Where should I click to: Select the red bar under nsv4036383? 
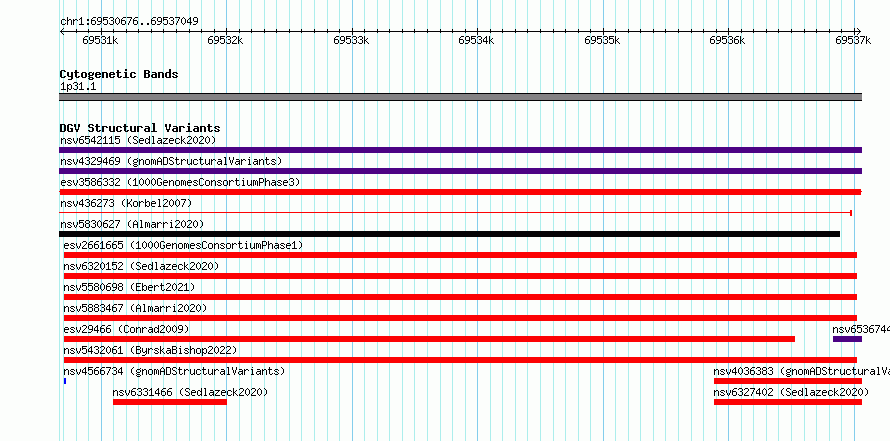[x=788, y=381]
